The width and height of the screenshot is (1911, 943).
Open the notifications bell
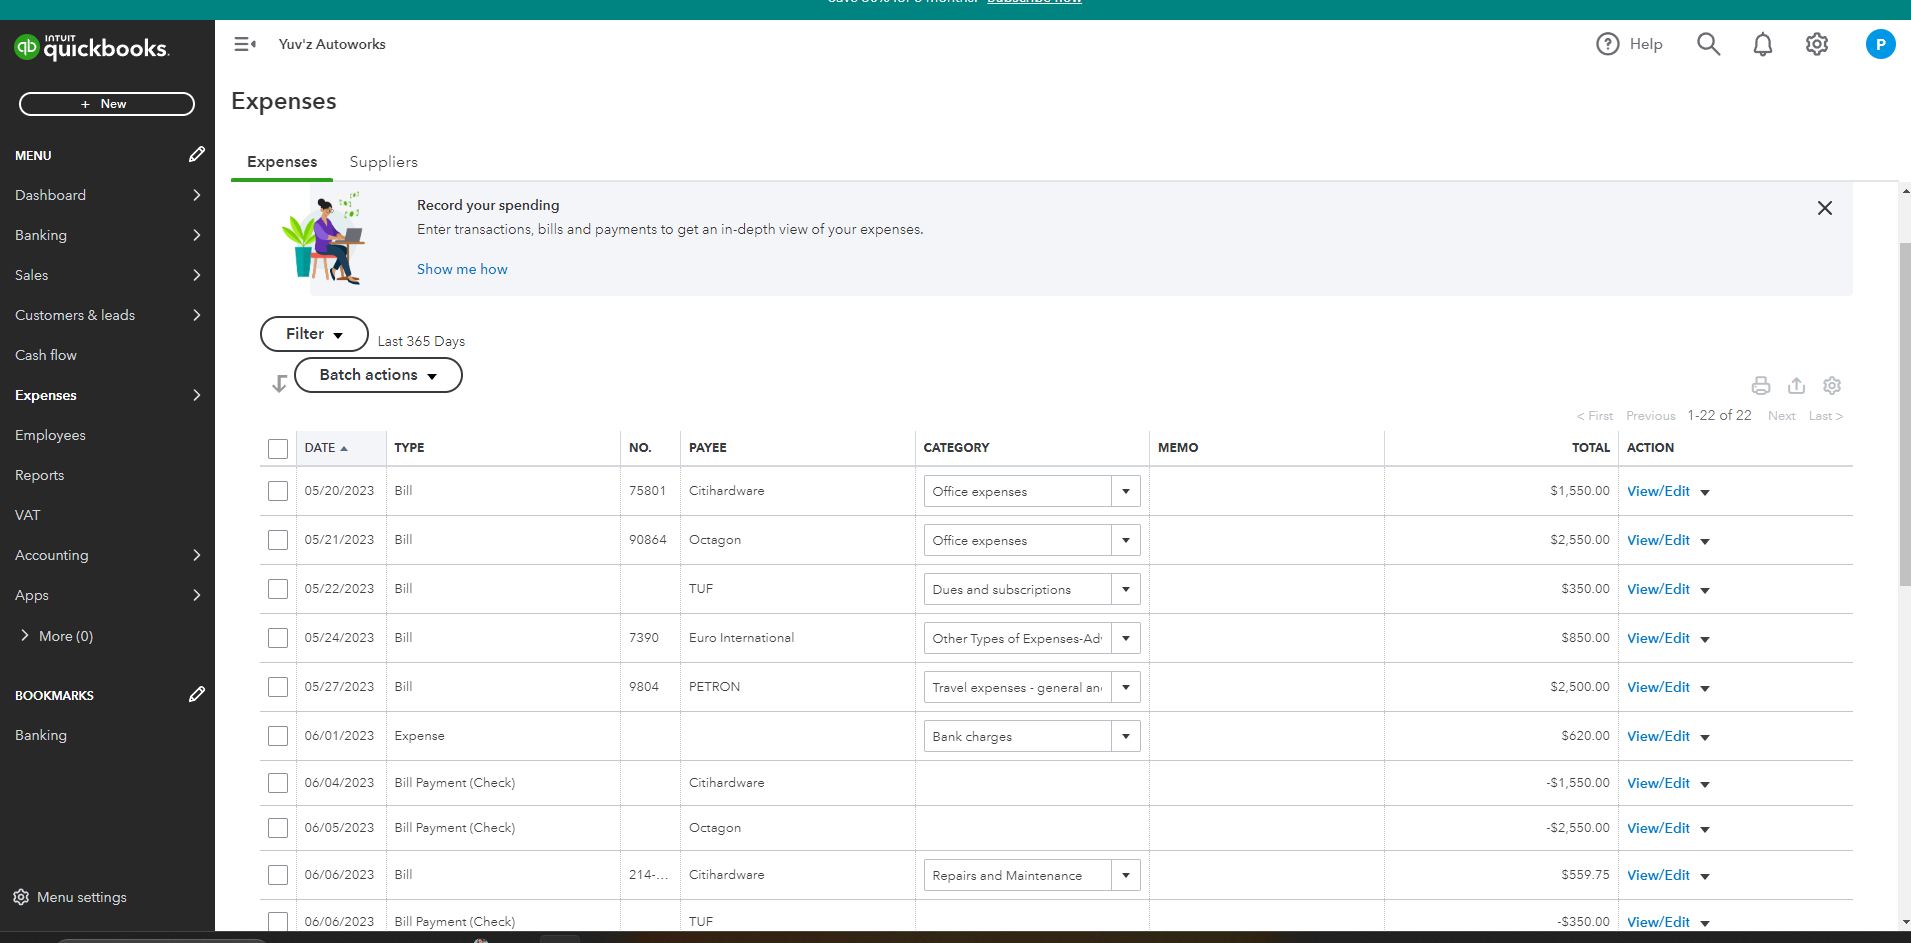pos(1763,44)
